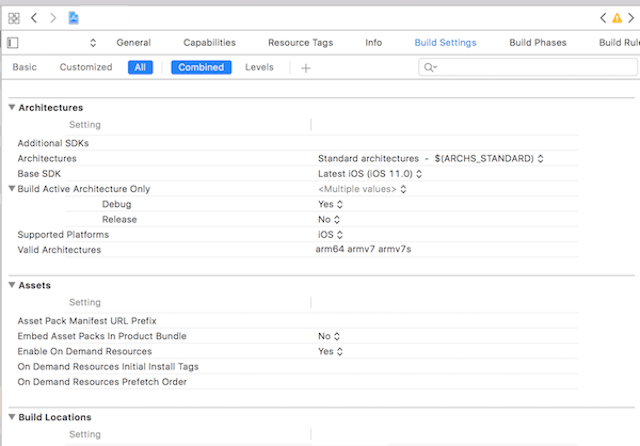The image size is (640, 446).
Task: Go forward with the right chevron
Action: pyautogui.click(x=53, y=18)
